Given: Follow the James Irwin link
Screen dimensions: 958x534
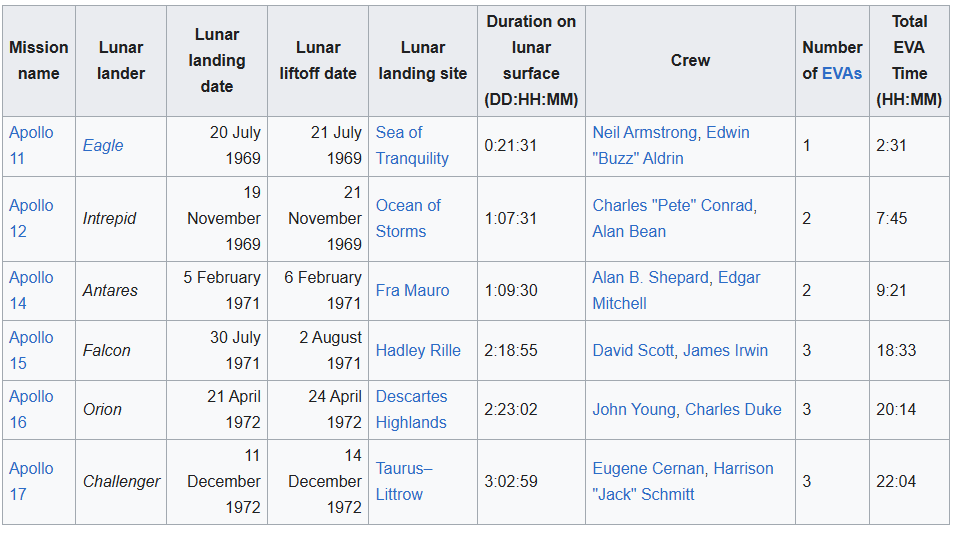Looking at the screenshot, I should 725,350.
